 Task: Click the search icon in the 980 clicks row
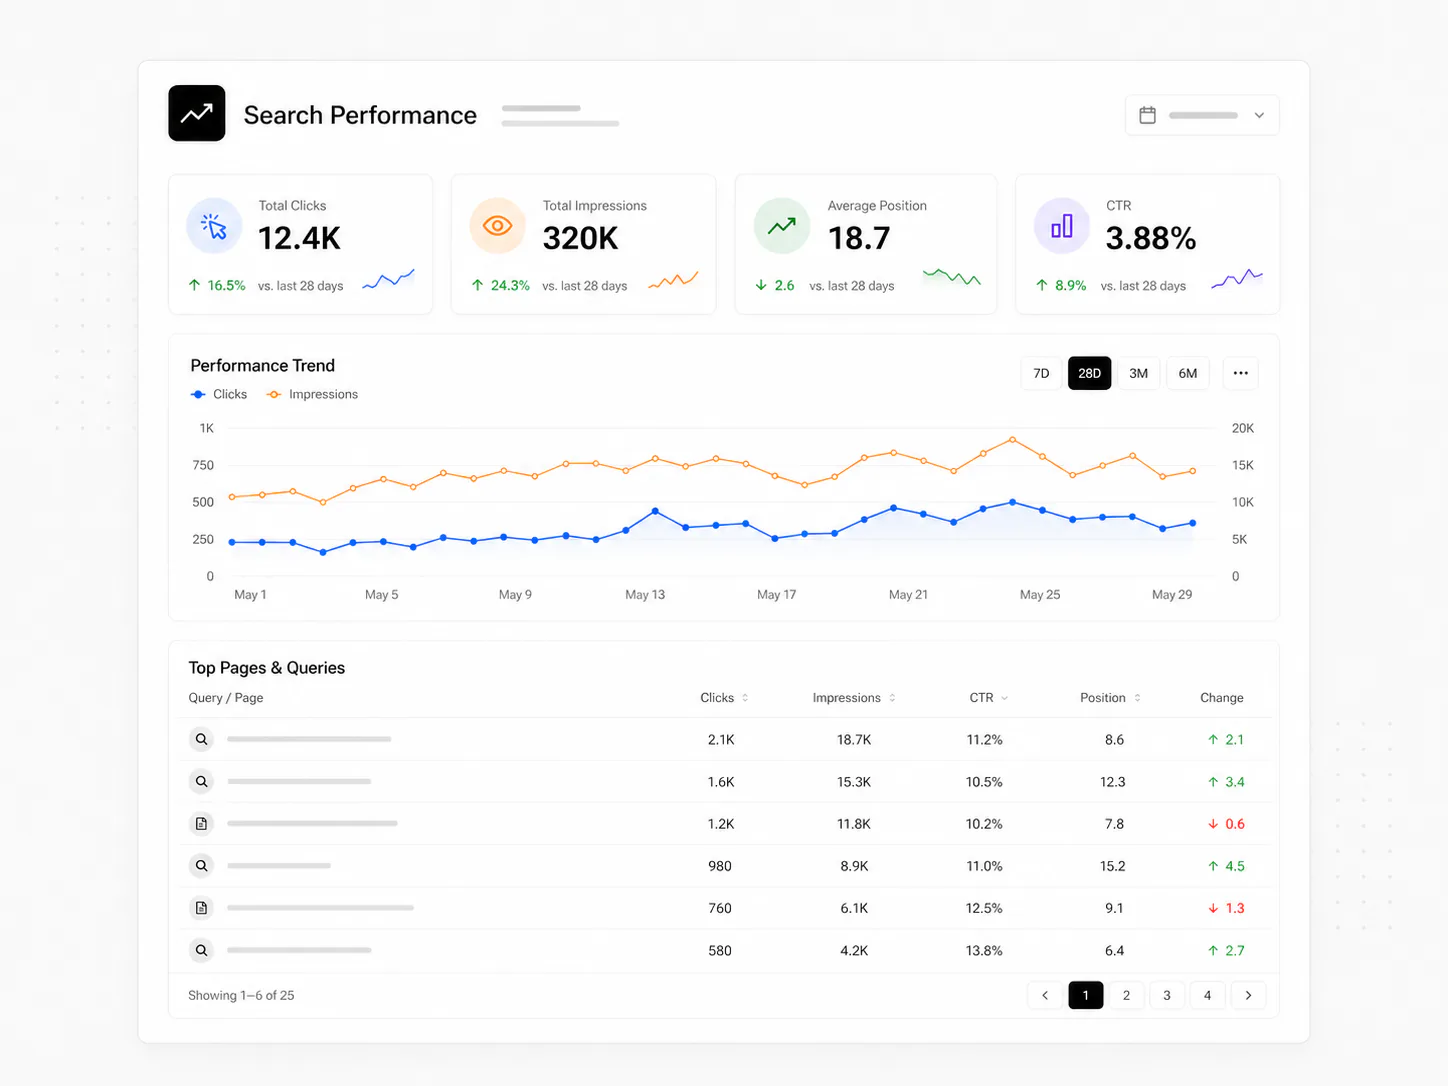click(x=202, y=865)
